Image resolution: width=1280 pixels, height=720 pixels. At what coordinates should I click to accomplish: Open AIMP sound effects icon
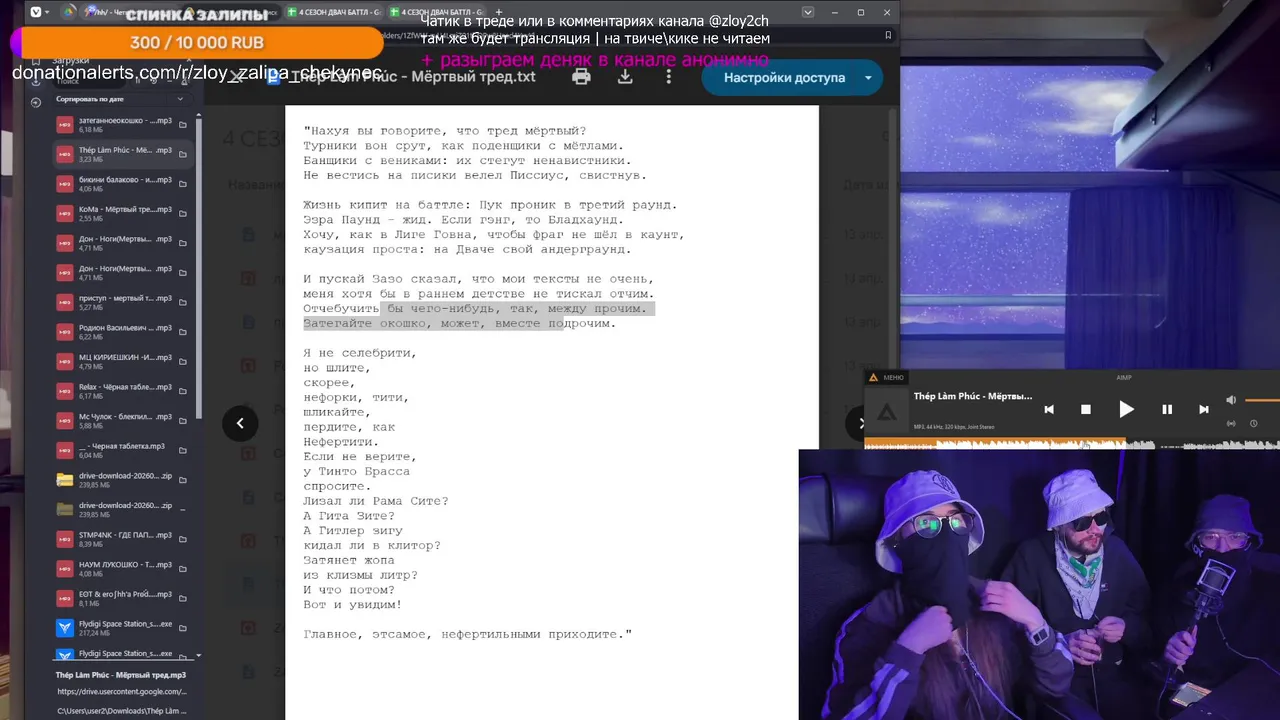coord(1231,423)
